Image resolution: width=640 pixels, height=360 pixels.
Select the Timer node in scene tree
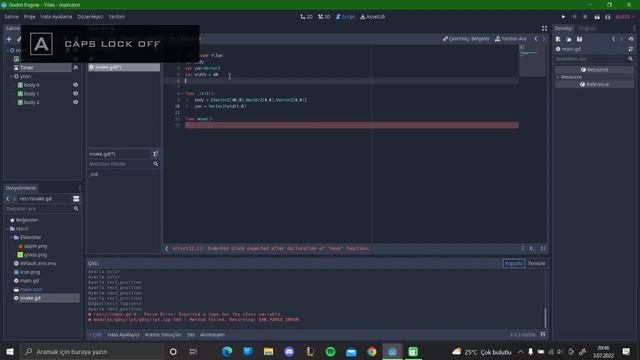[x=27, y=67]
